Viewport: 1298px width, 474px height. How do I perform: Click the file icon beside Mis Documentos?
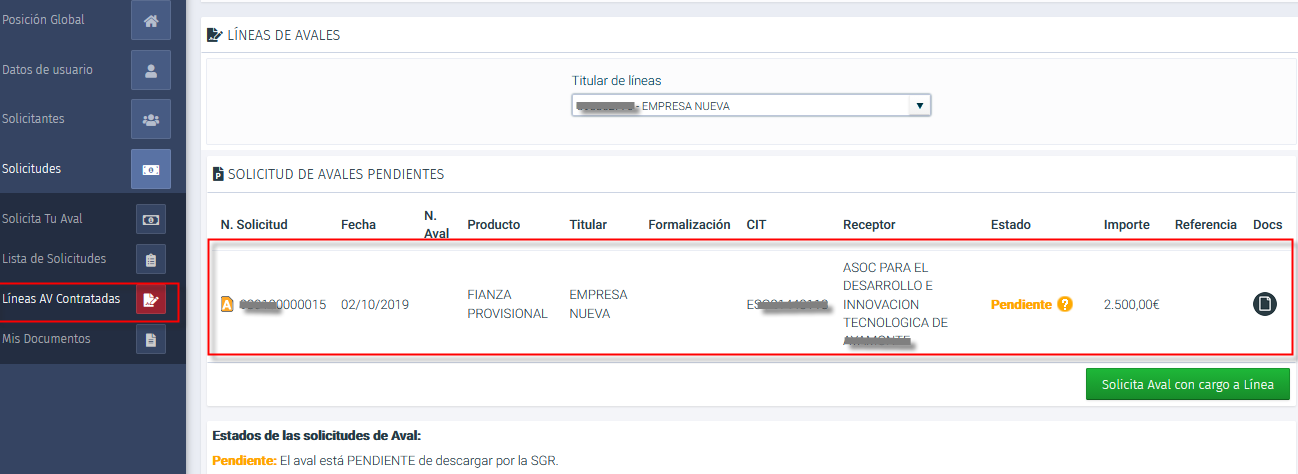(150, 340)
